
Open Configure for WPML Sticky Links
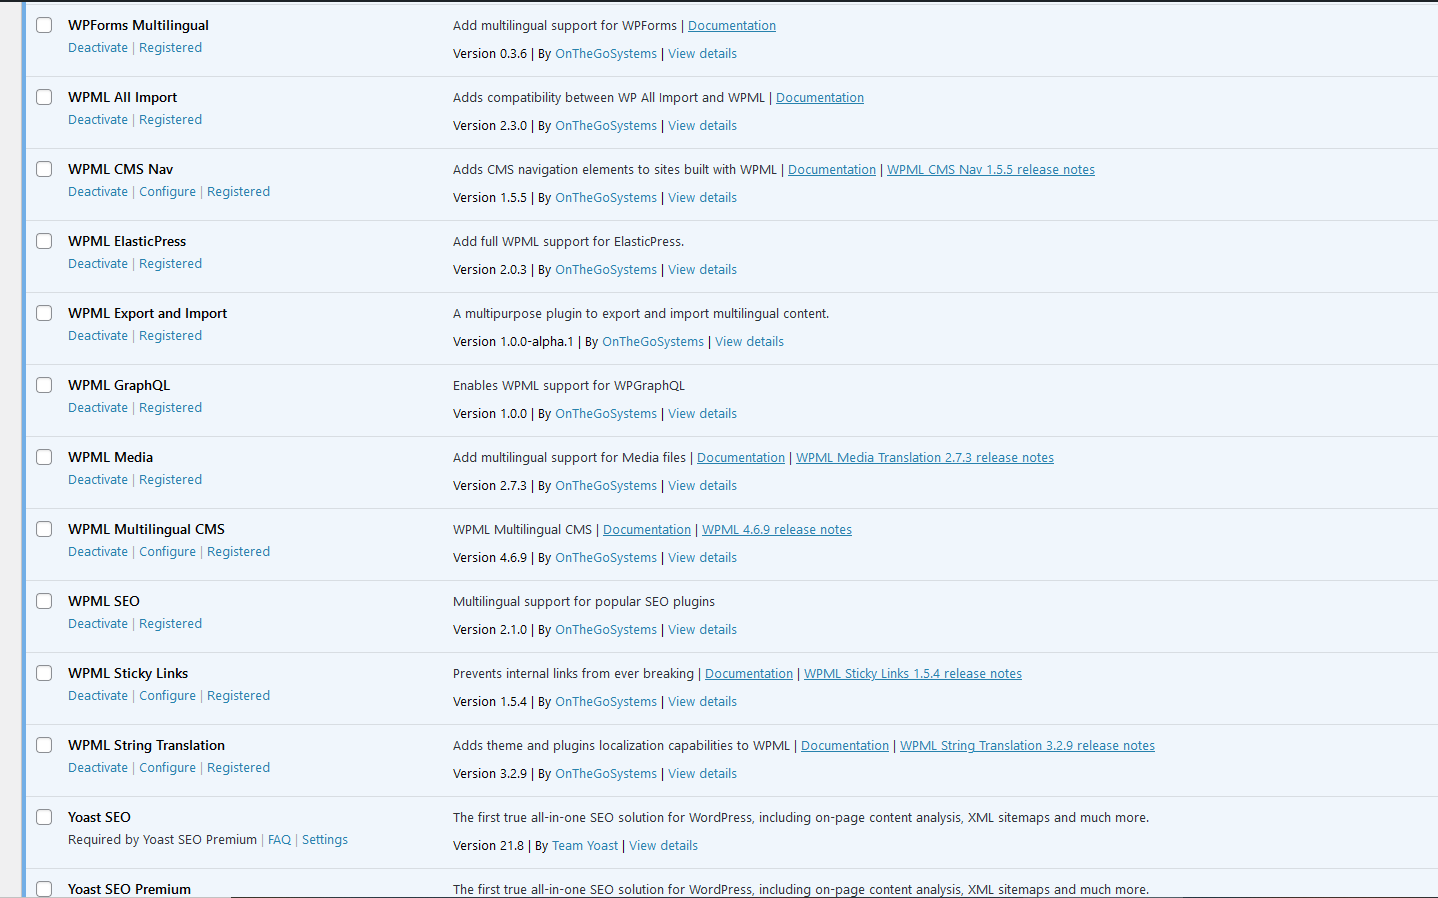click(x=167, y=696)
